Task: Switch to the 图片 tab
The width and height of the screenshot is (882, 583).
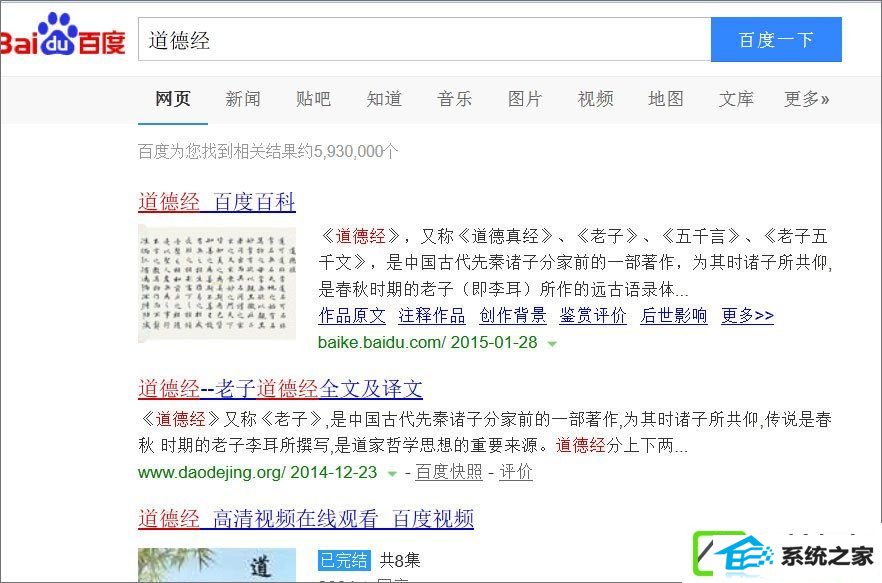Action: (525, 99)
